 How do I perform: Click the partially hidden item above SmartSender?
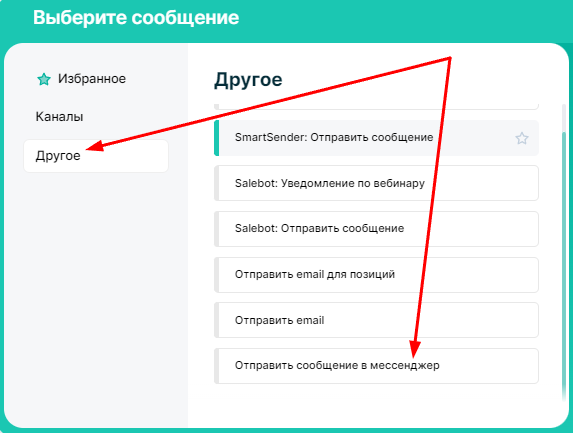pos(376,106)
